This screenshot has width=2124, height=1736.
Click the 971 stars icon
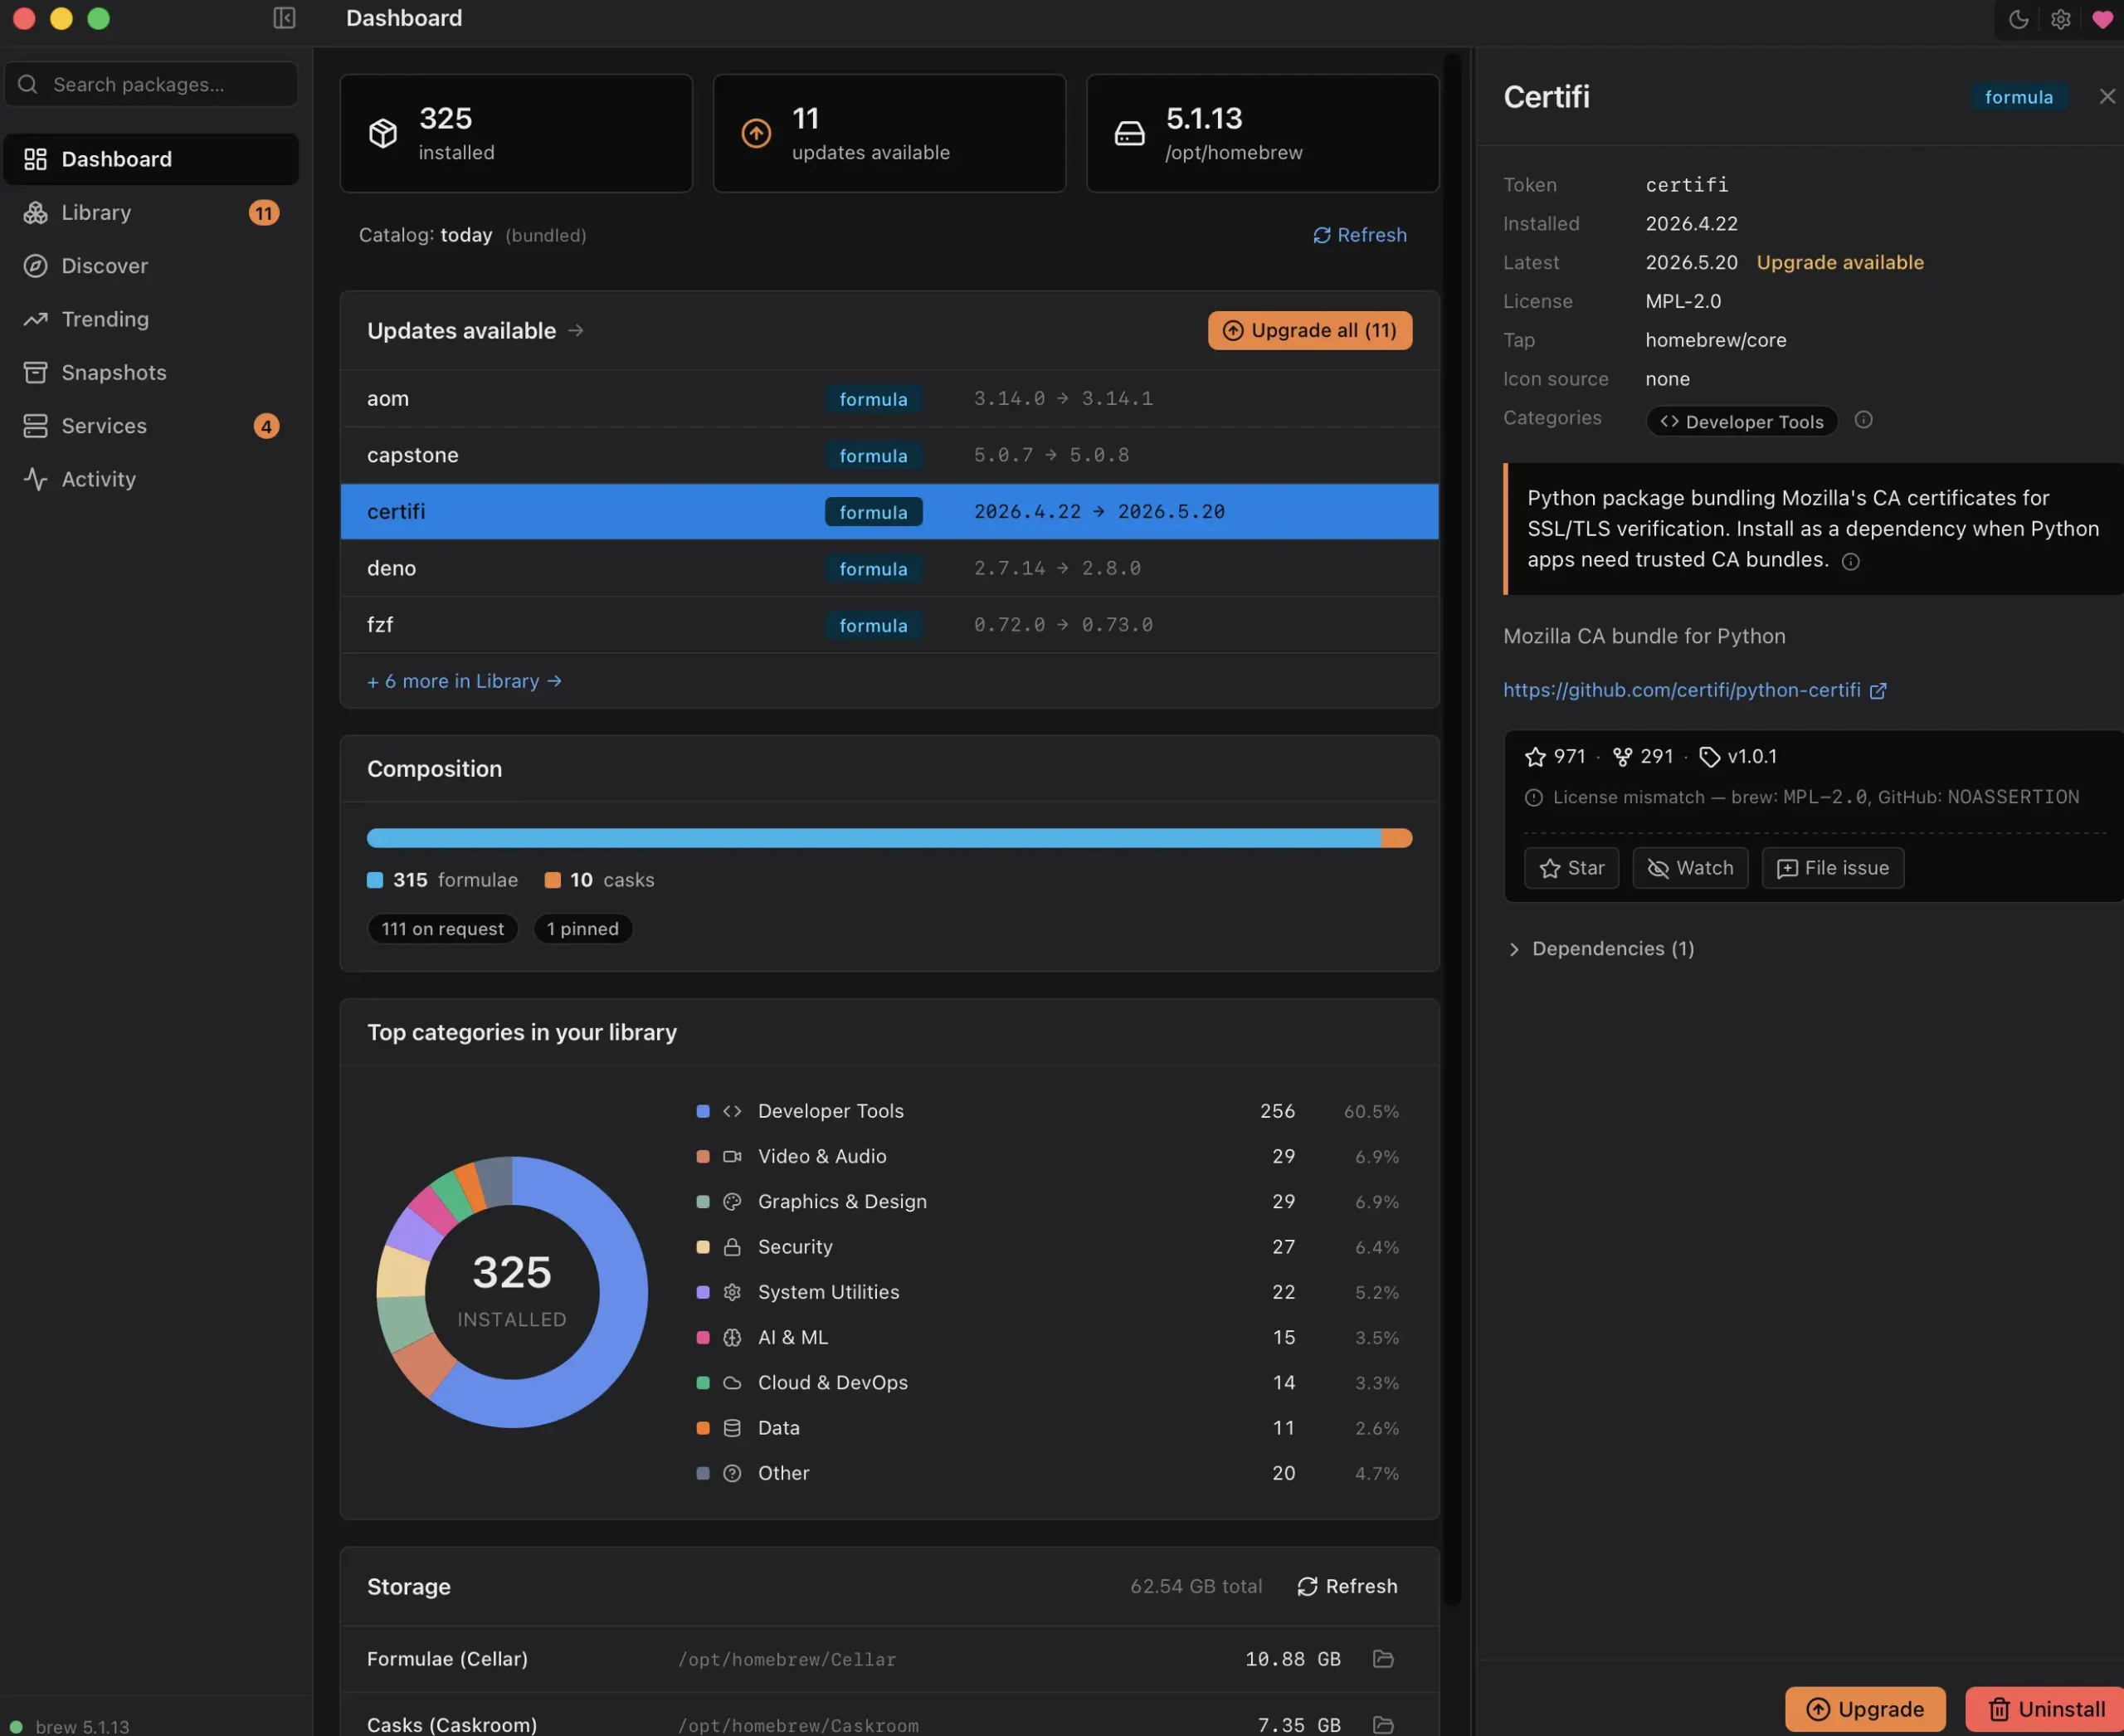[1535, 757]
